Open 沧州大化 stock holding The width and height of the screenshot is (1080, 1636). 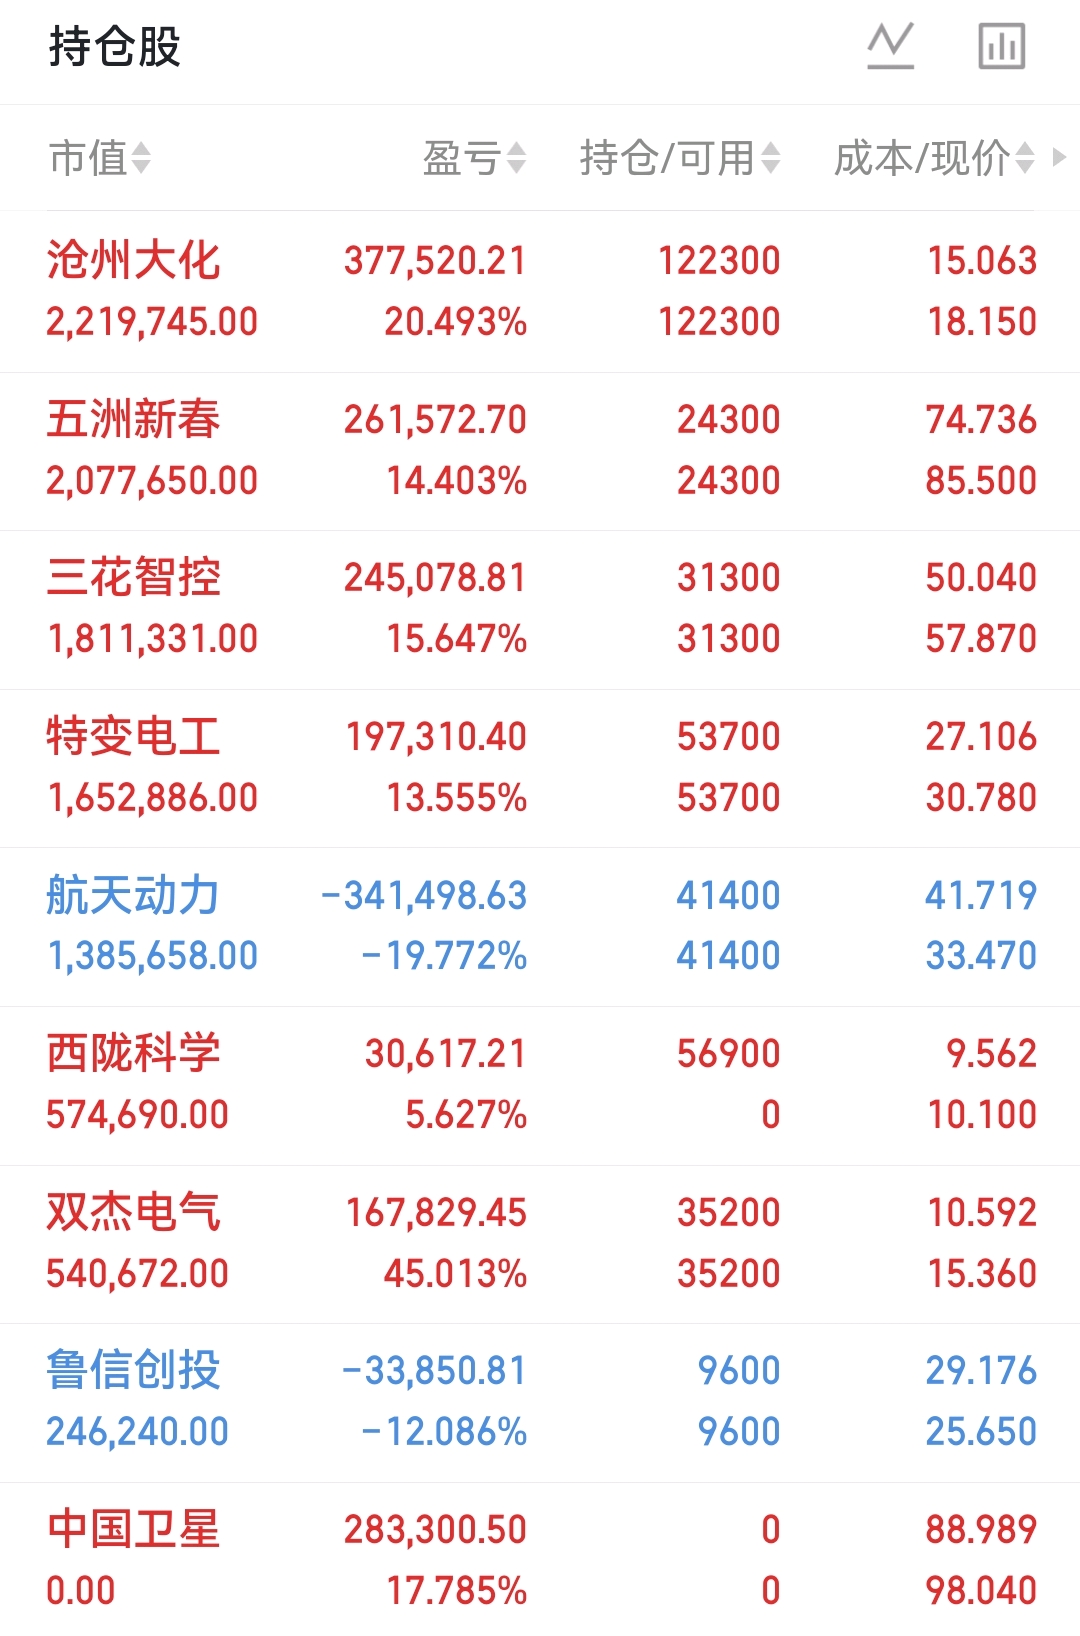tap(540, 291)
